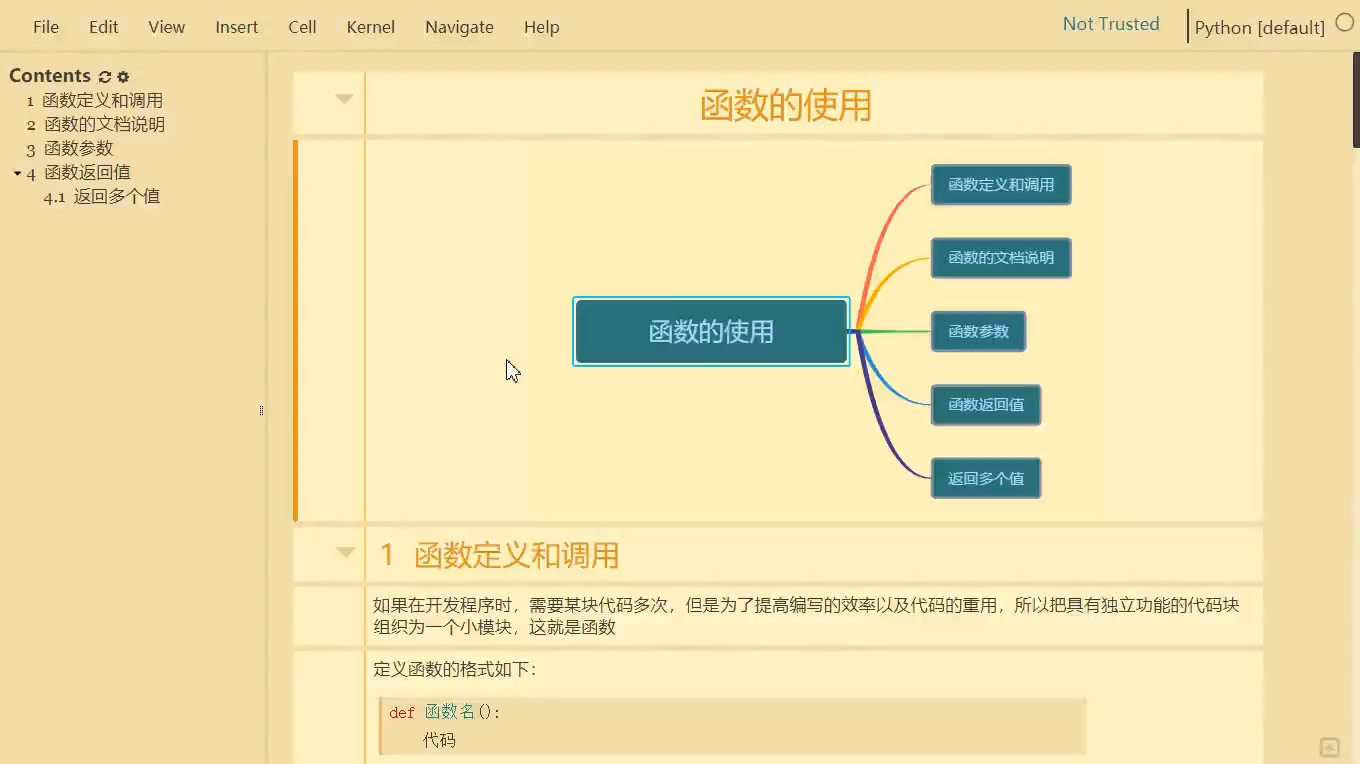Screen dimensions: 1360x764
Task: Open the Cell menu
Action: (x=302, y=27)
